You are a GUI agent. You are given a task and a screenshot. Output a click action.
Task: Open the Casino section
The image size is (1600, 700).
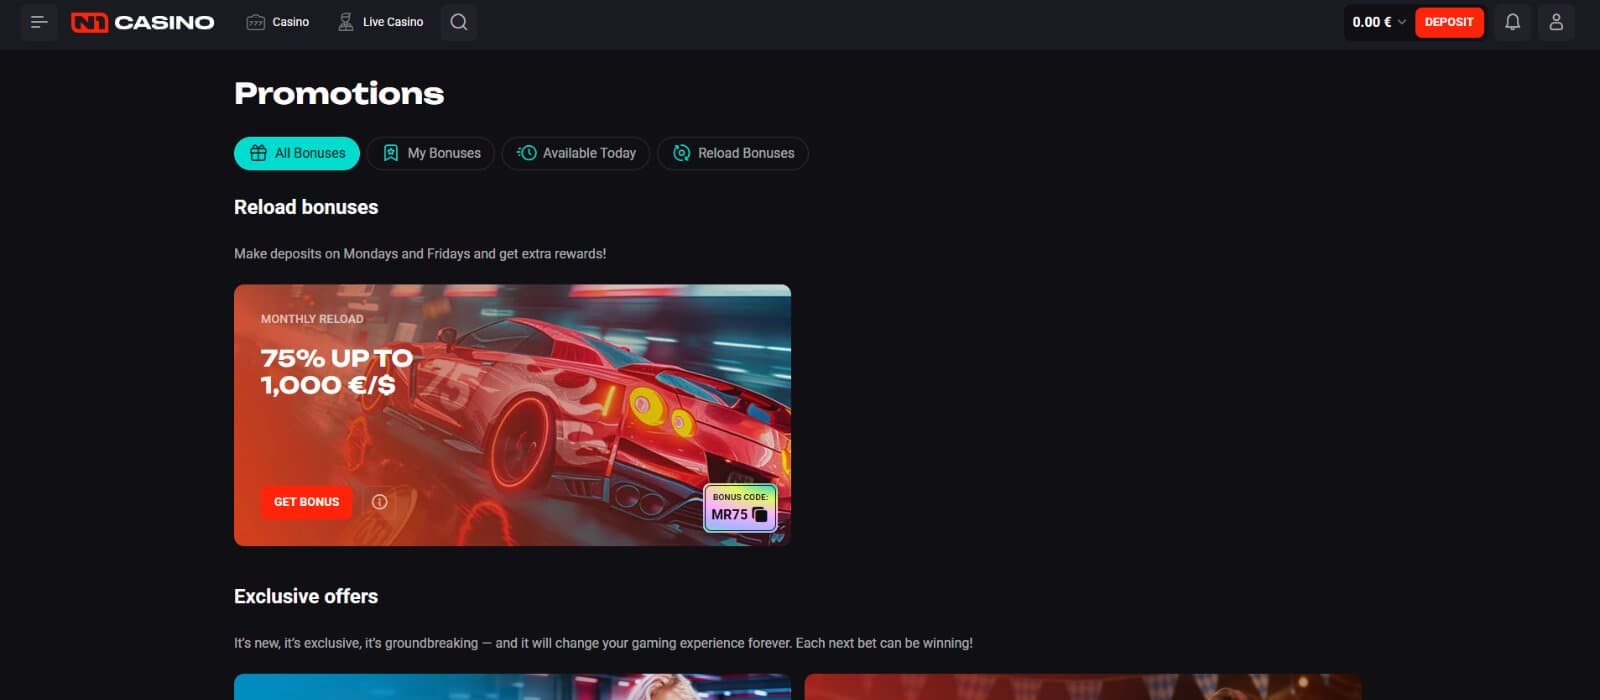[278, 22]
